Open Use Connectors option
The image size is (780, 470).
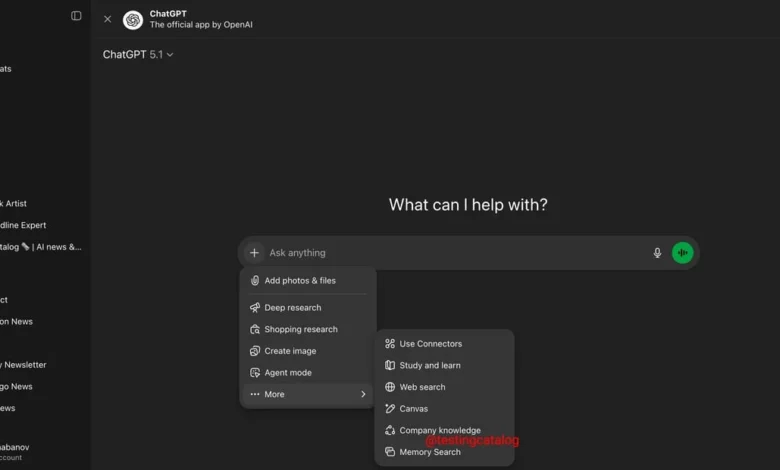[x=430, y=344]
